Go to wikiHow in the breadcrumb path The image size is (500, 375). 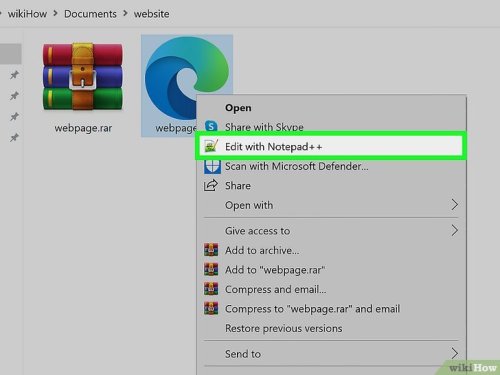[x=27, y=14]
